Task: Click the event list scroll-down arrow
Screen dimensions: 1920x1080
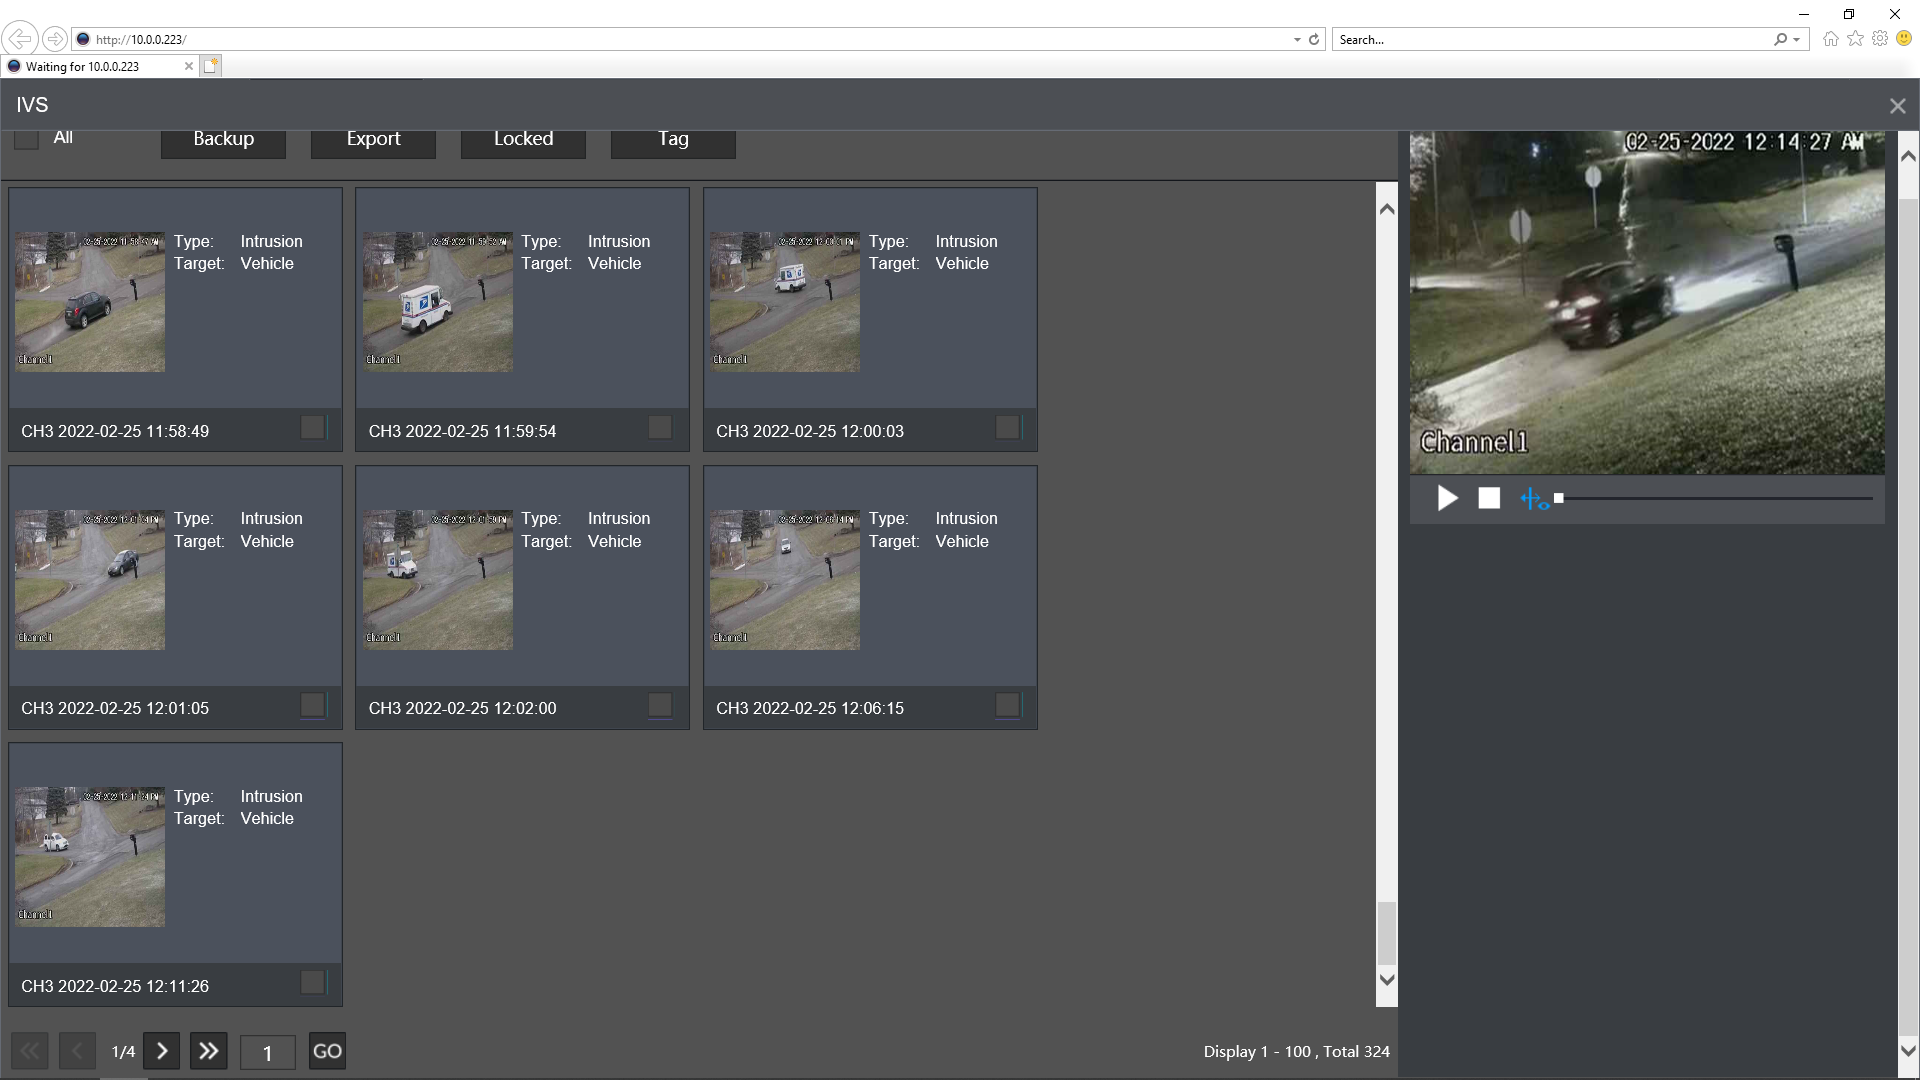Action: click(1387, 980)
